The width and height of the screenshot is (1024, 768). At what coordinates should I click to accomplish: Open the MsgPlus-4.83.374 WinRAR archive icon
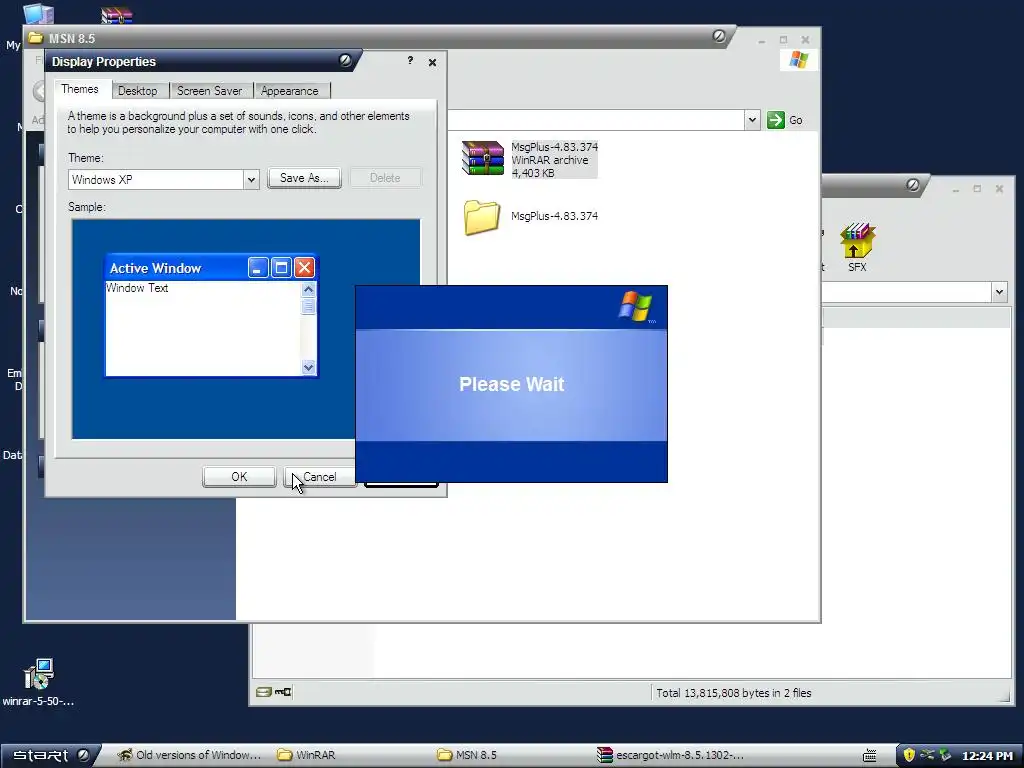click(483, 159)
